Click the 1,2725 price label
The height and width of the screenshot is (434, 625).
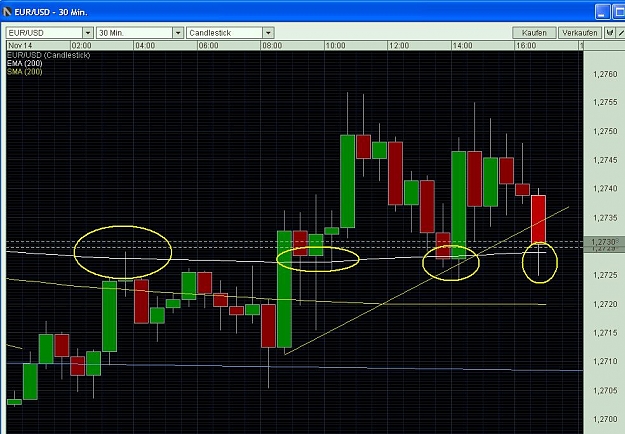tap(605, 275)
